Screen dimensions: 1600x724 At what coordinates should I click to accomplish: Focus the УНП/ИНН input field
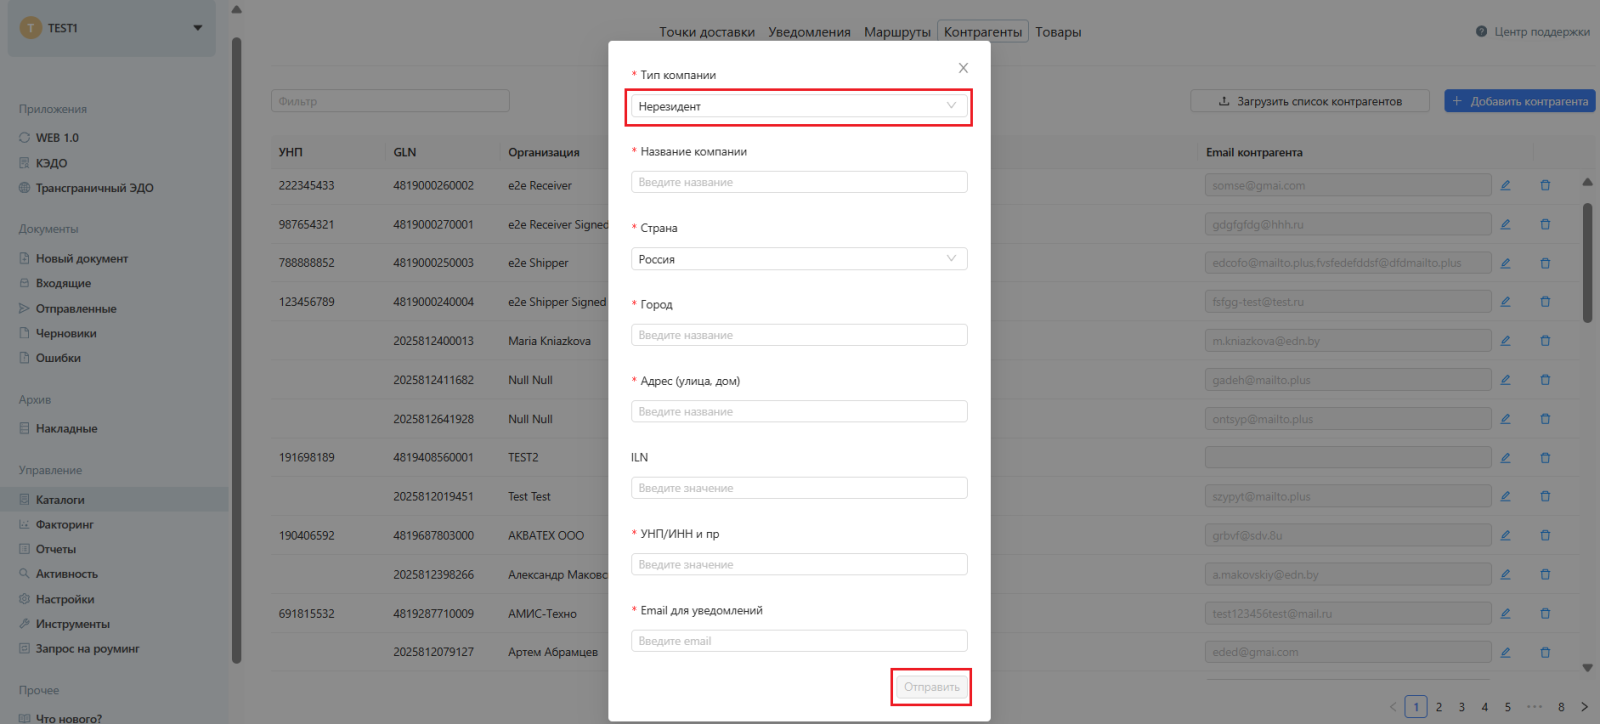coord(799,564)
